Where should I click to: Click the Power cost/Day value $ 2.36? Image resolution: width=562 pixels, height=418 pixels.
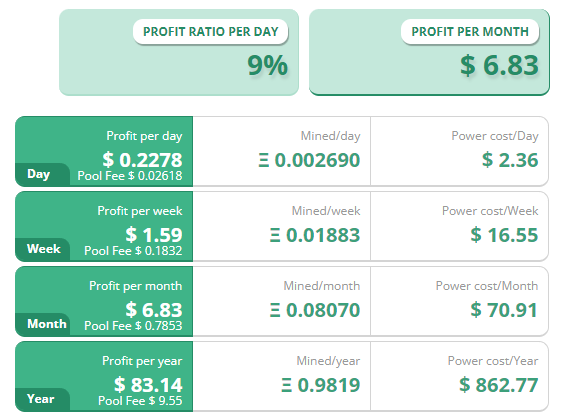click(510, 160)
